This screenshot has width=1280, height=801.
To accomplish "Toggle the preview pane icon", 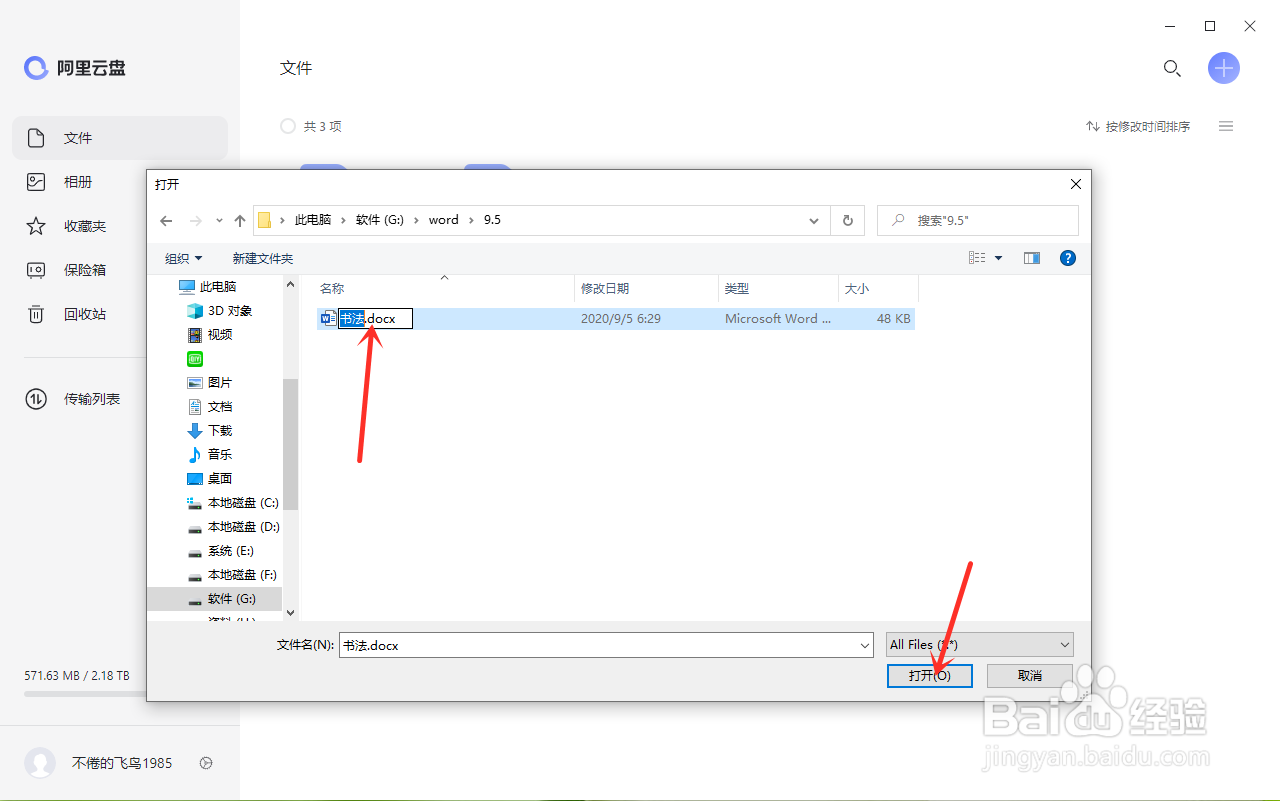I will [x=1032, y=258].
